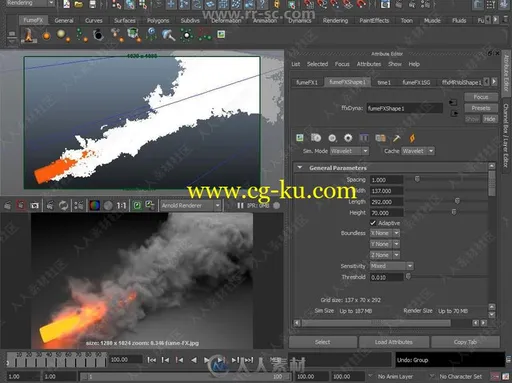Open the Boundless X None dropdown

[x=385, y=233]
